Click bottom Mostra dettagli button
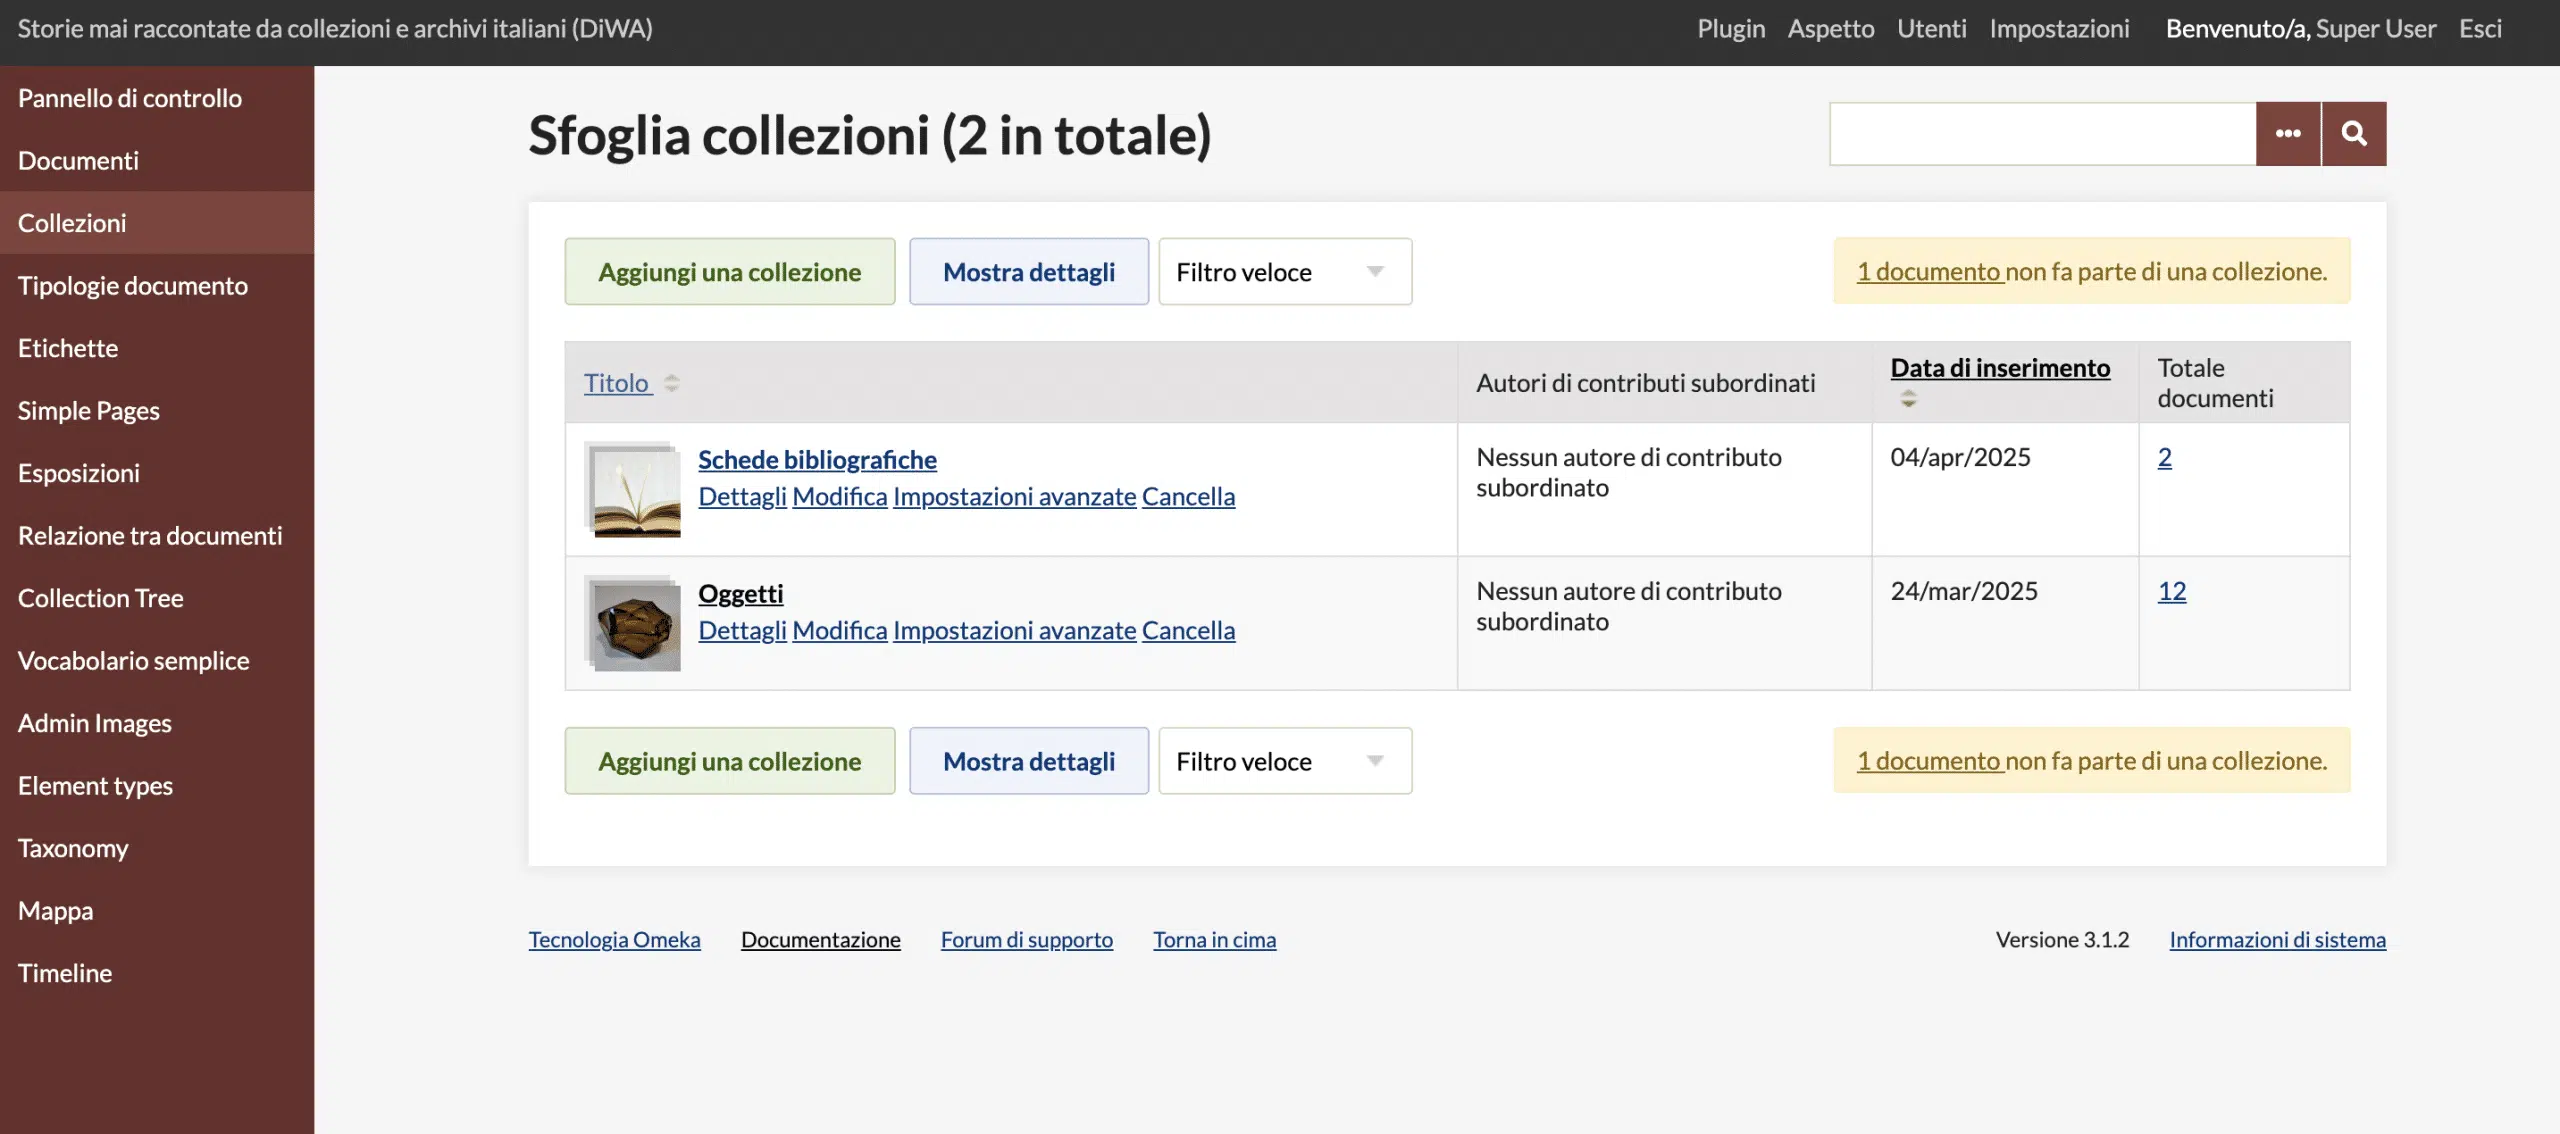The height and width of the screenshot is (1134, 2560). click(x=1029, y=761)
